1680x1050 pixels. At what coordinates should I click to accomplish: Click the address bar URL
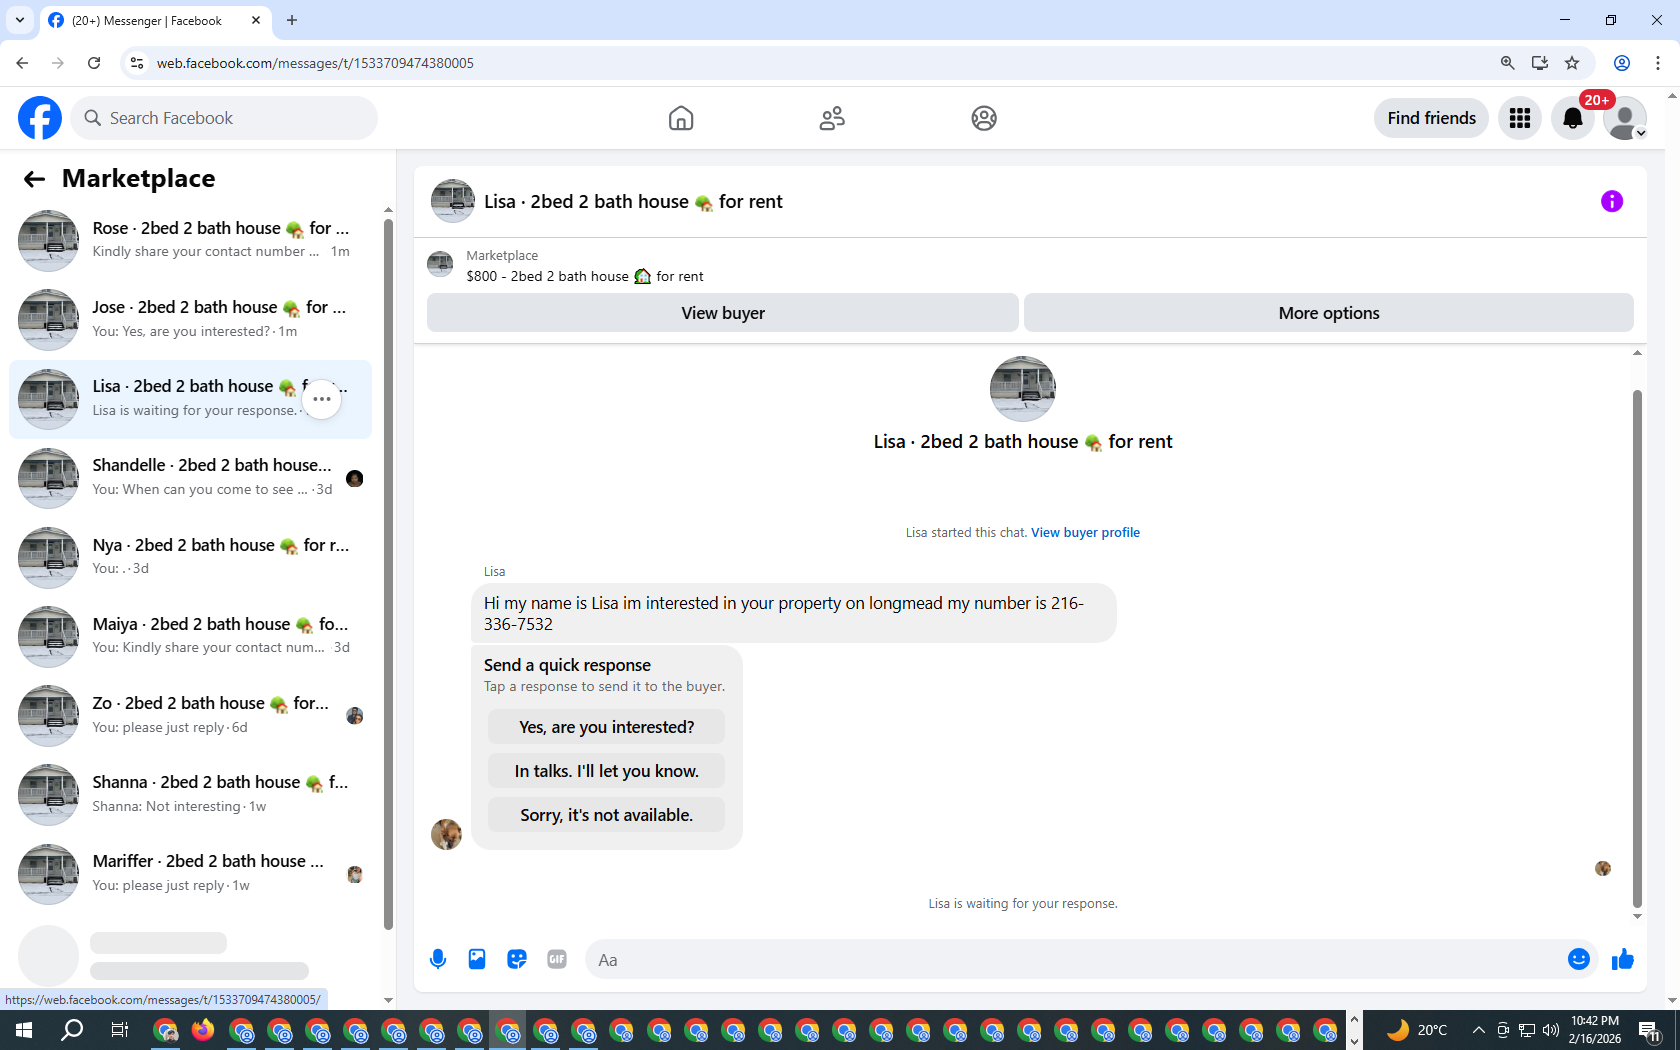315,63
